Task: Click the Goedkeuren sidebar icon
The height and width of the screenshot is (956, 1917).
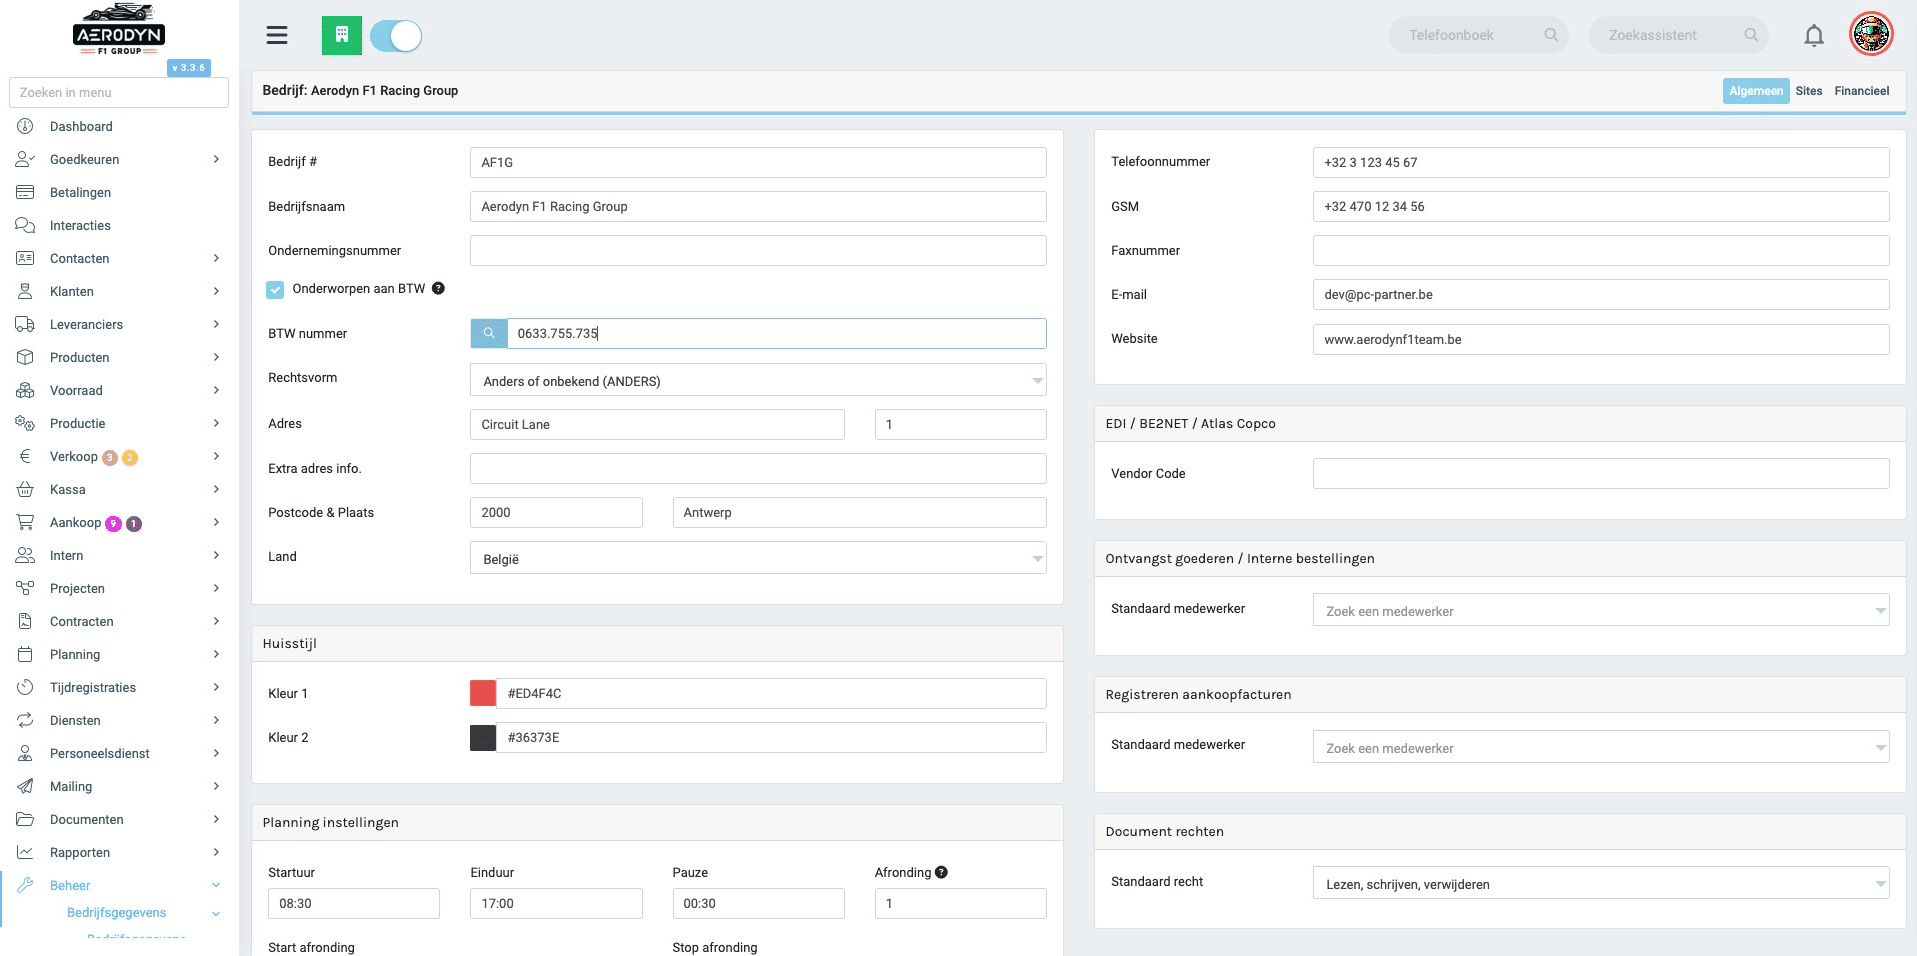Action: [x=25, y=159]
